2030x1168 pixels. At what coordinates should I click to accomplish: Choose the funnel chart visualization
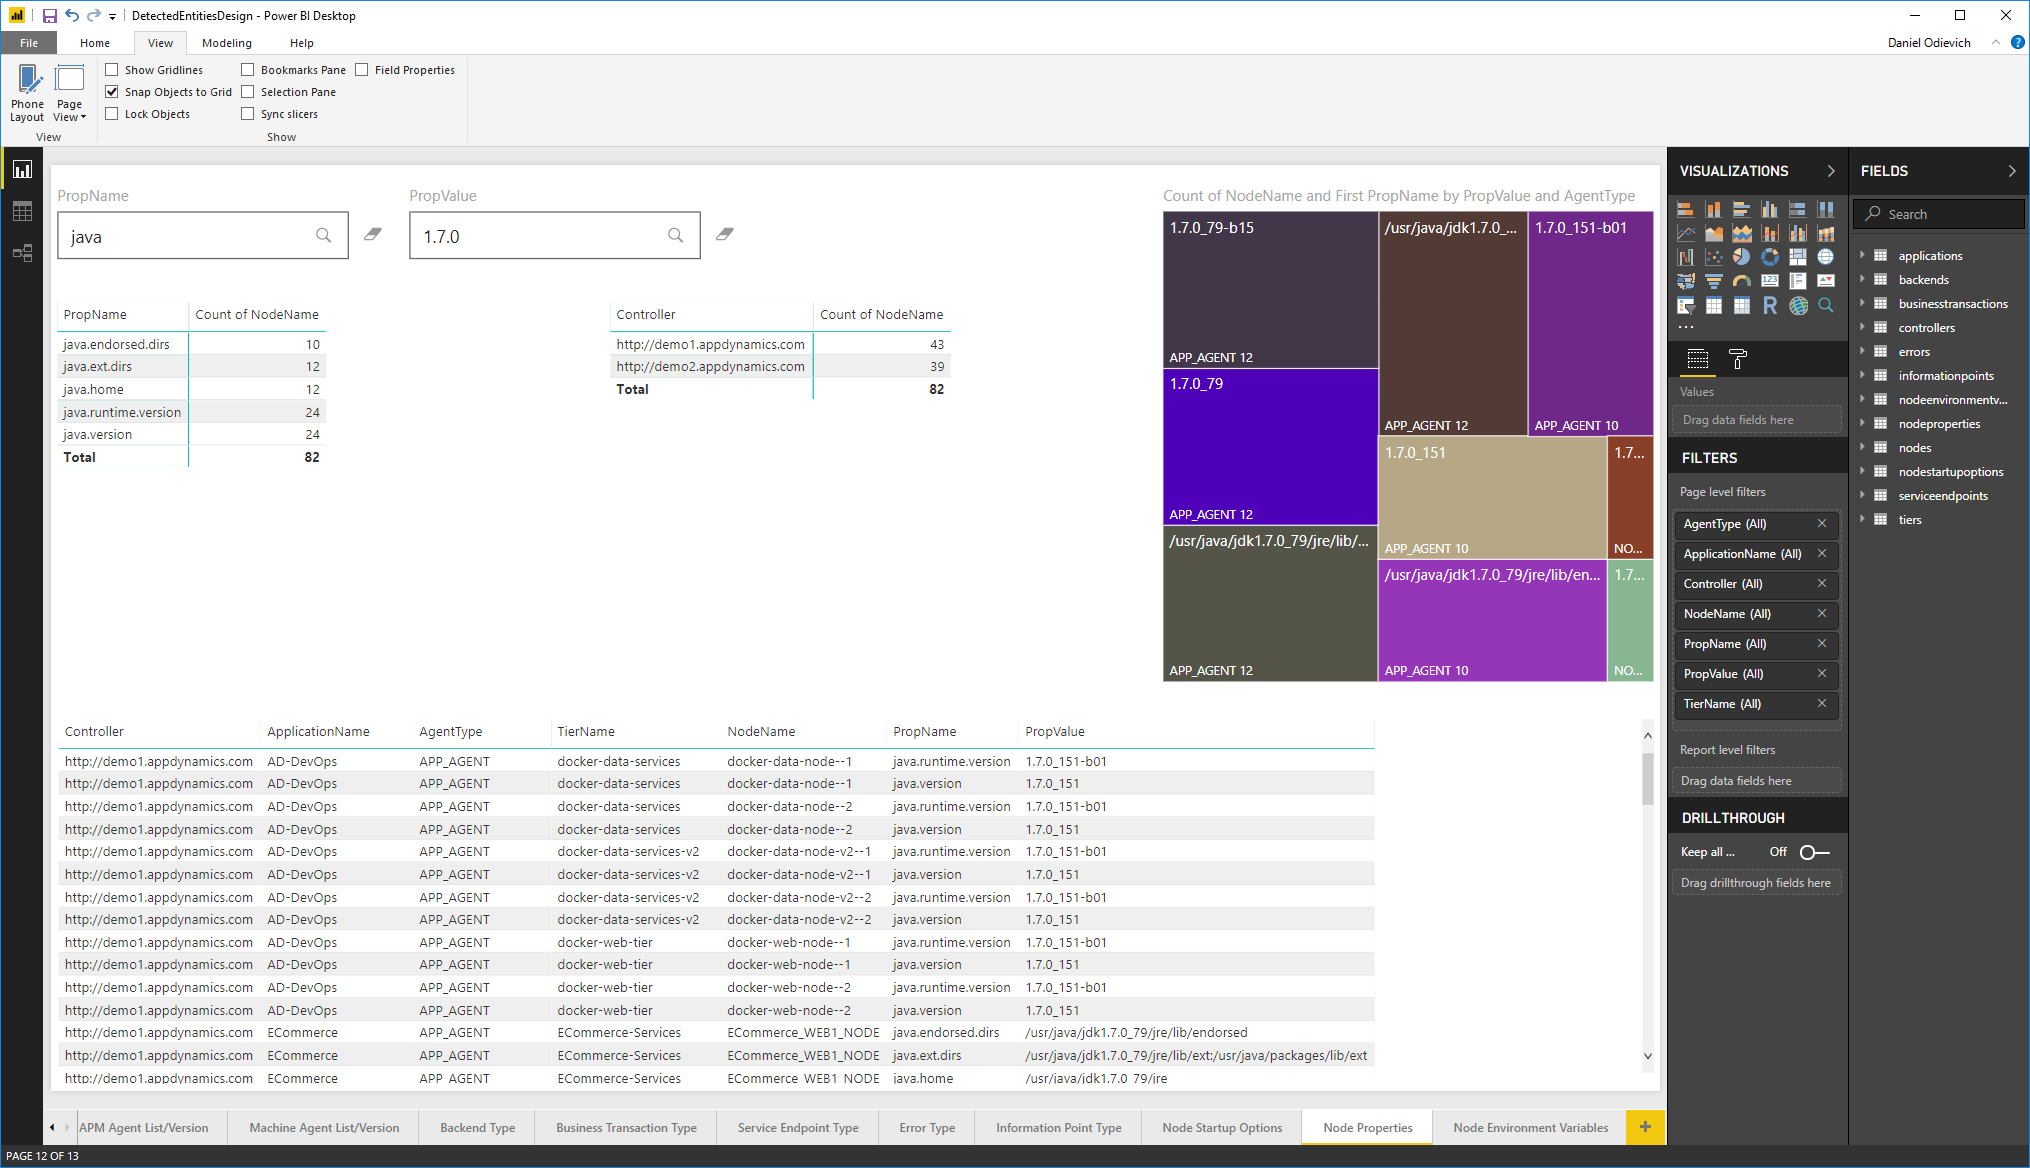tap(1714, 281)
